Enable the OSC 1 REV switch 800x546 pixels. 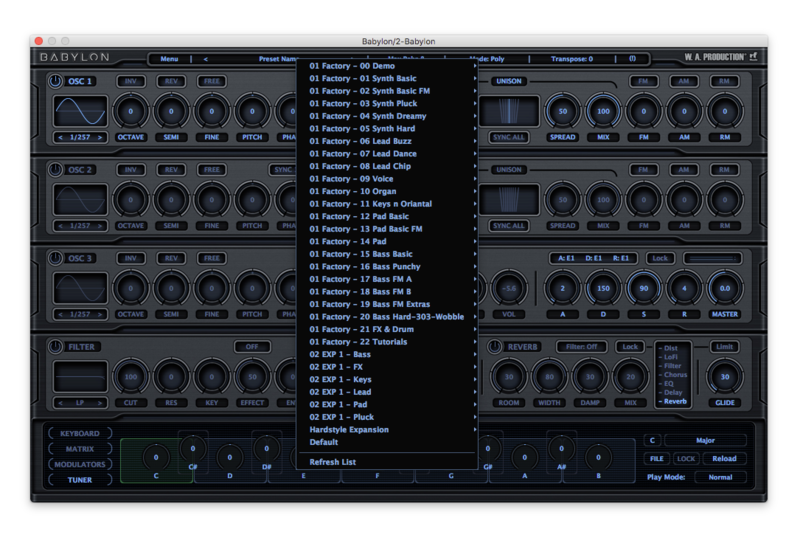pyautogui.click(x=171, y=82)
